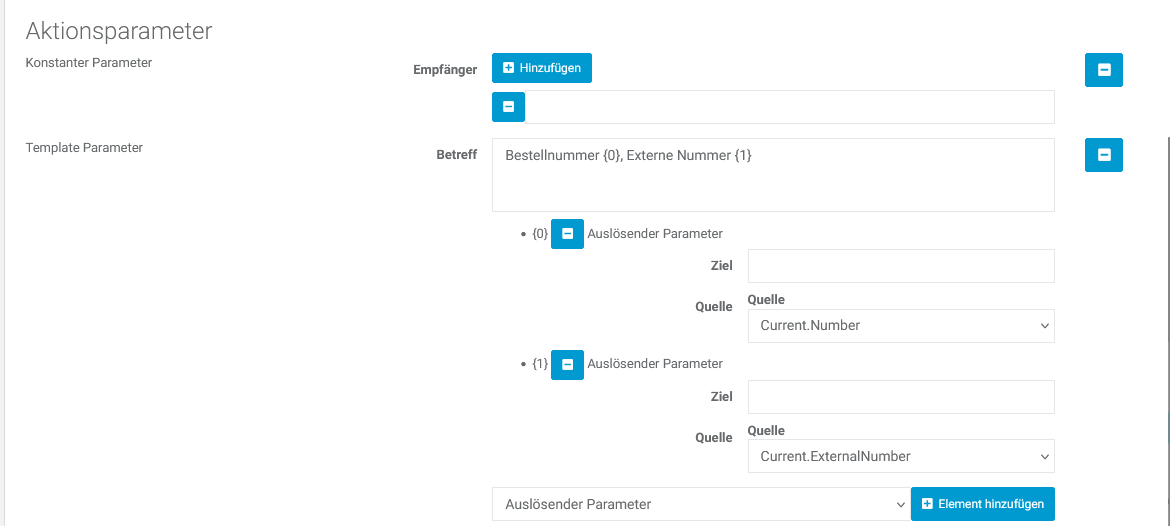This screenshot has height=526, width=1172.
Task: Open the bottom Auslösender Parameter type dropdown
Action: pyautogui.click(x=700, y=504)
